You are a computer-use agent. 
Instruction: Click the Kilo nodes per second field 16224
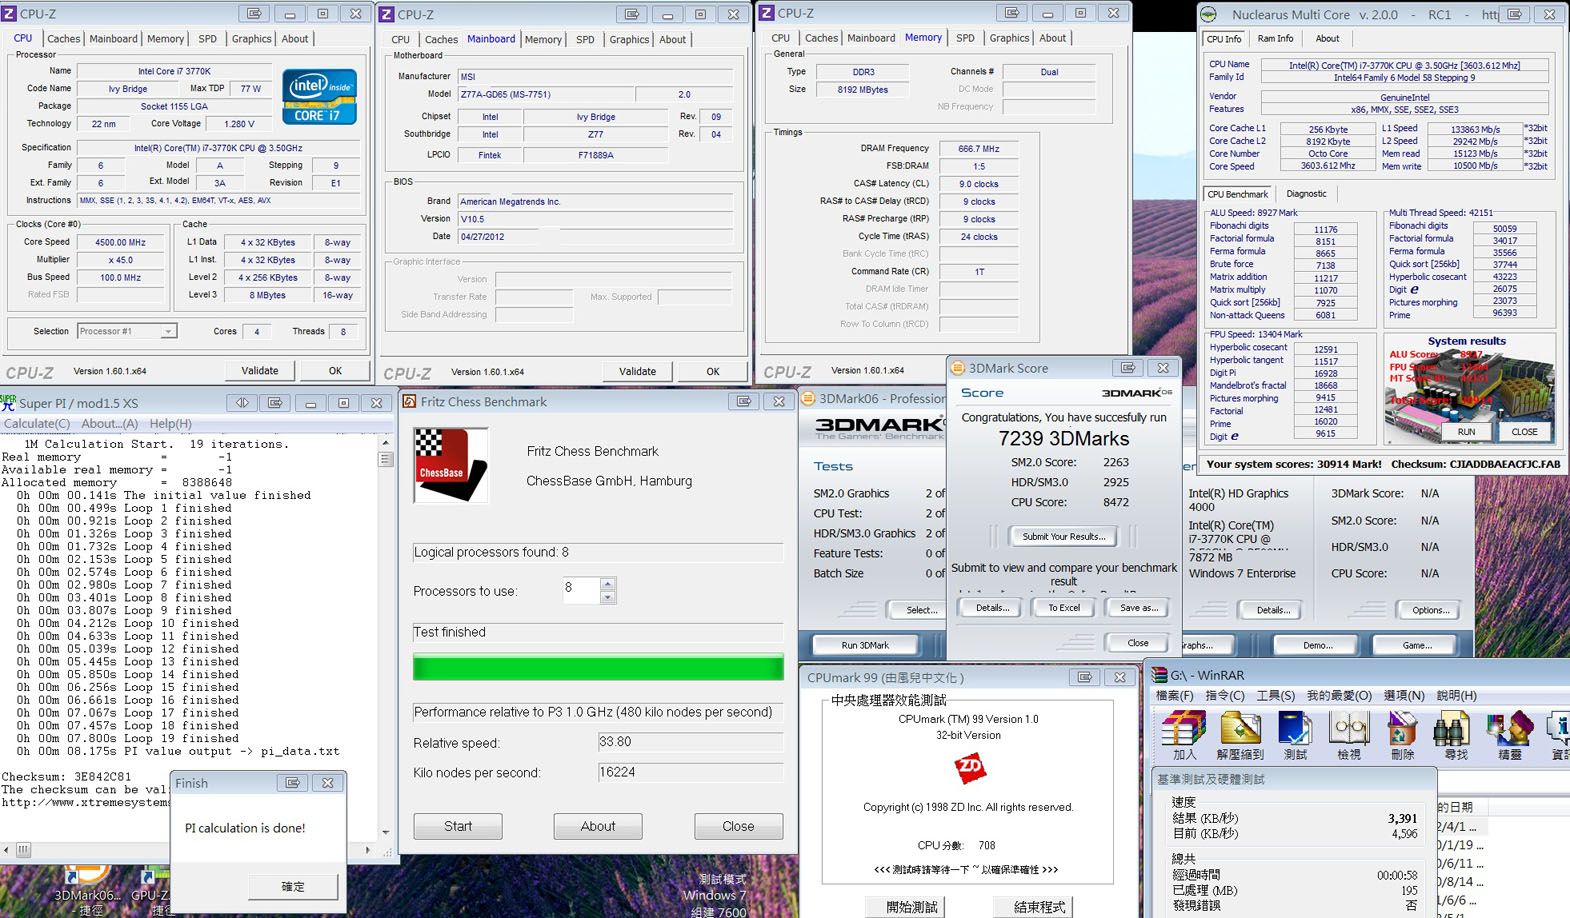(690, 772)
